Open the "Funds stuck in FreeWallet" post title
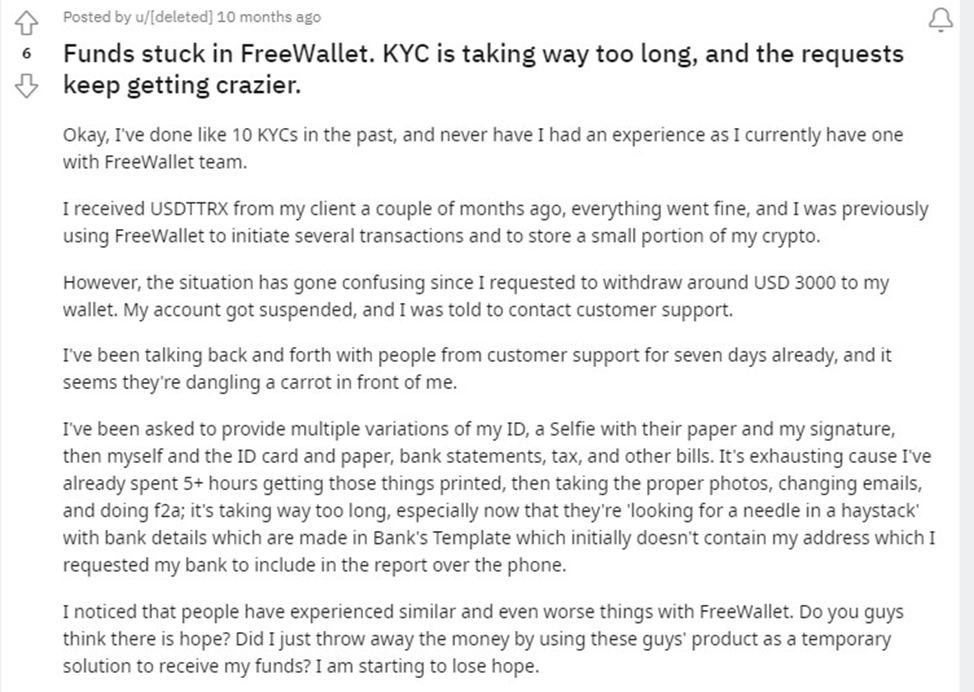The height and width of the screenshot is (692, 974). coord(483,69)
